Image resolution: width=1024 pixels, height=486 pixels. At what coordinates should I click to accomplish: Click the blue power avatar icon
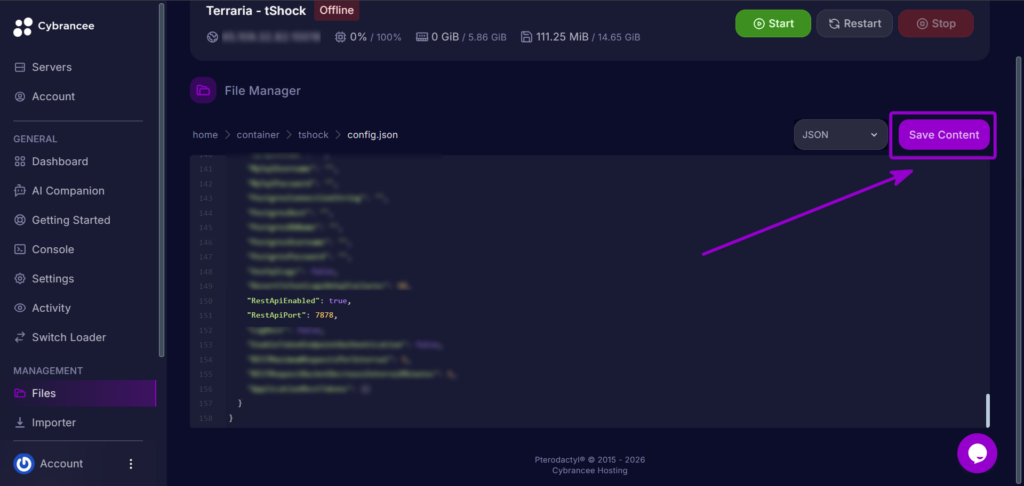[x=24, y=464]
